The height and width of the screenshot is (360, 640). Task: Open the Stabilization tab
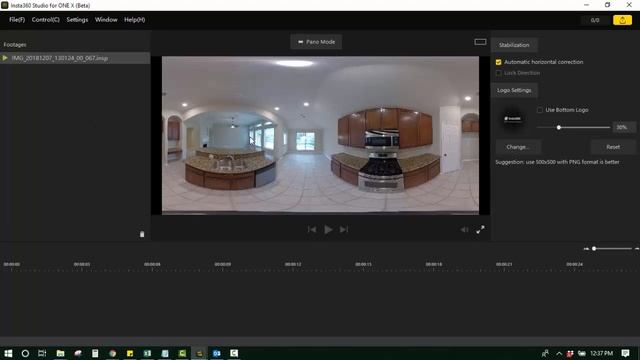click(x=514, y=45)
